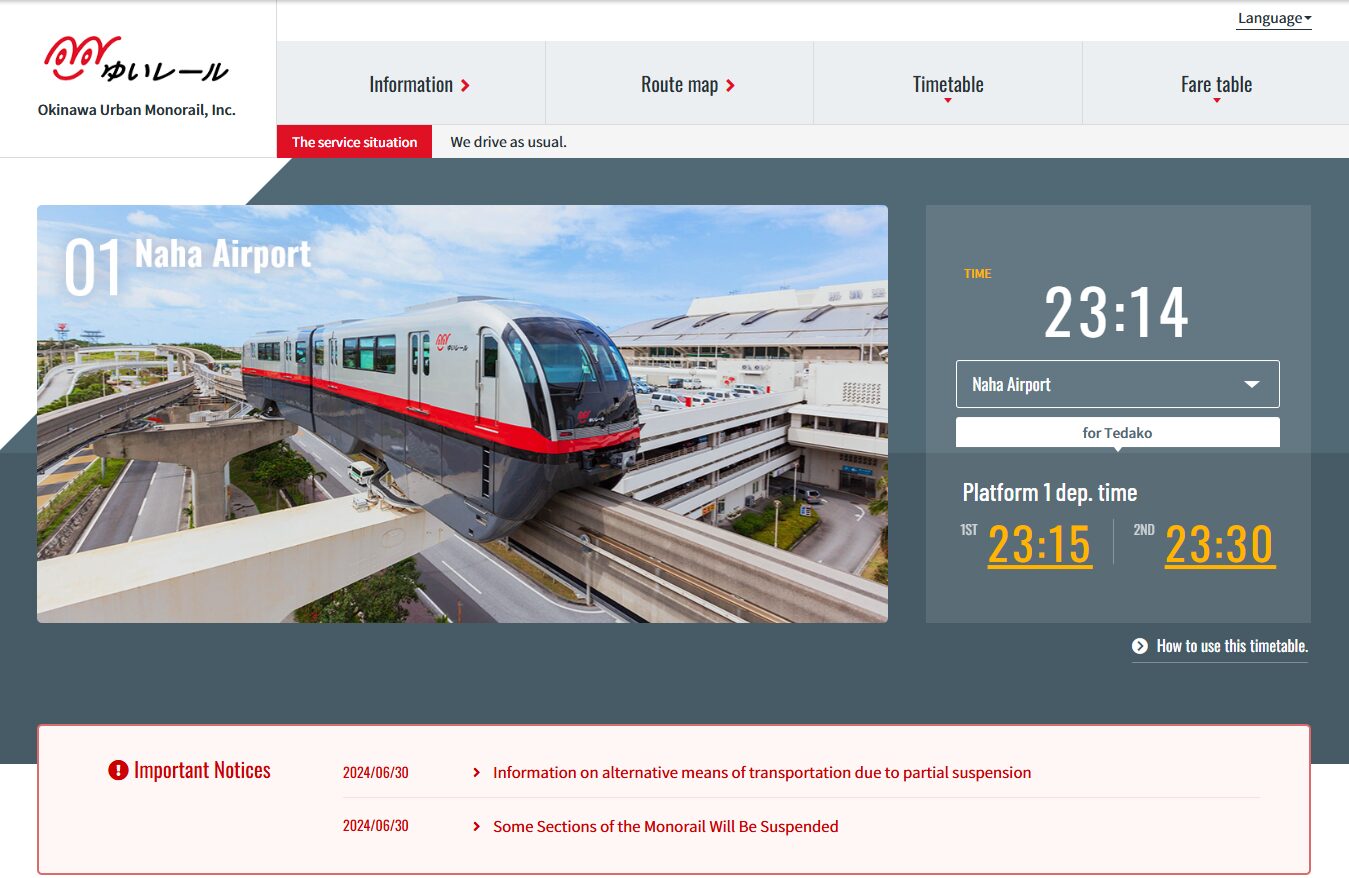Open the Route map menu item

point(679,84)
